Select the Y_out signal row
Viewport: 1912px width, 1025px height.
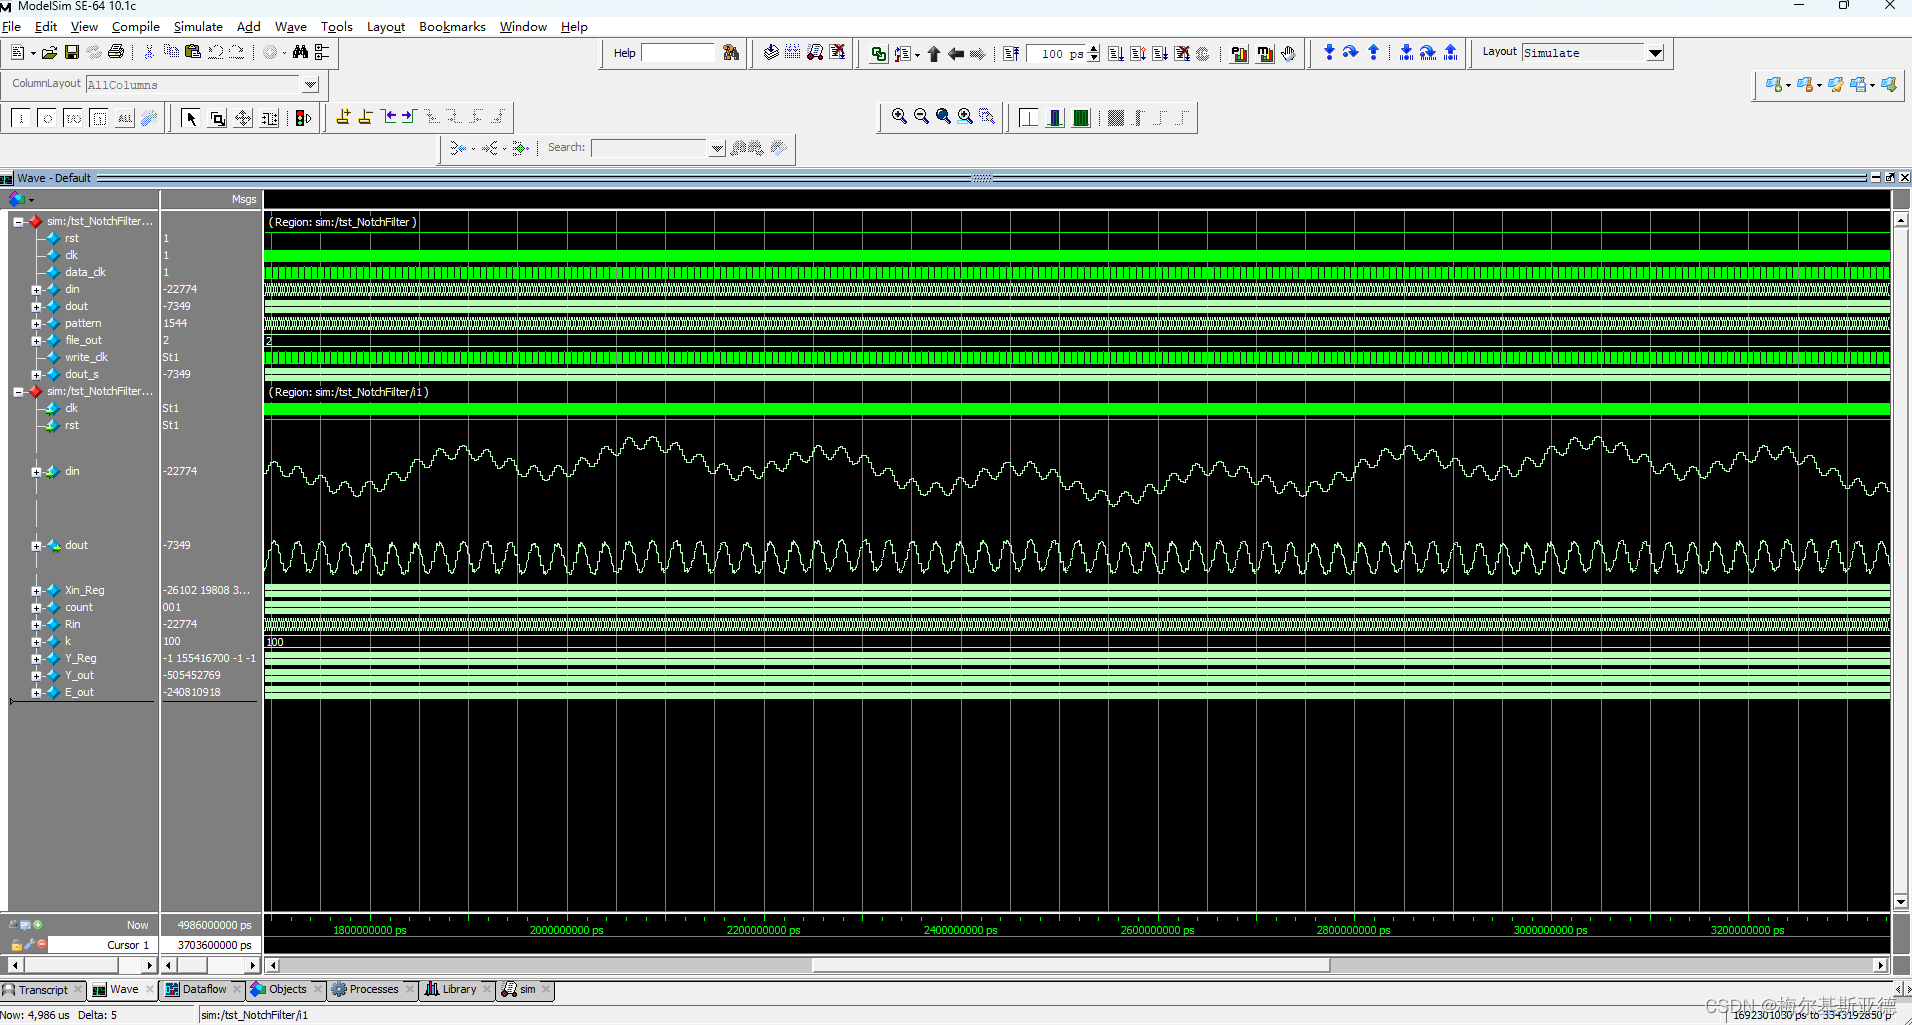(x=79, y=676)
